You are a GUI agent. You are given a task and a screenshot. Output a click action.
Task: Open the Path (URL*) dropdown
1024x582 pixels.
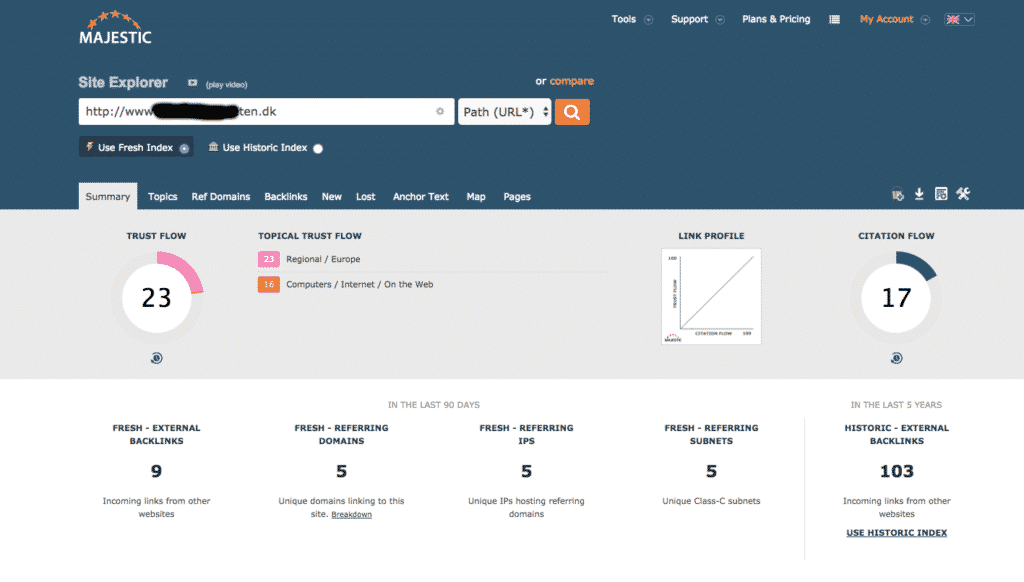[505, 112]
